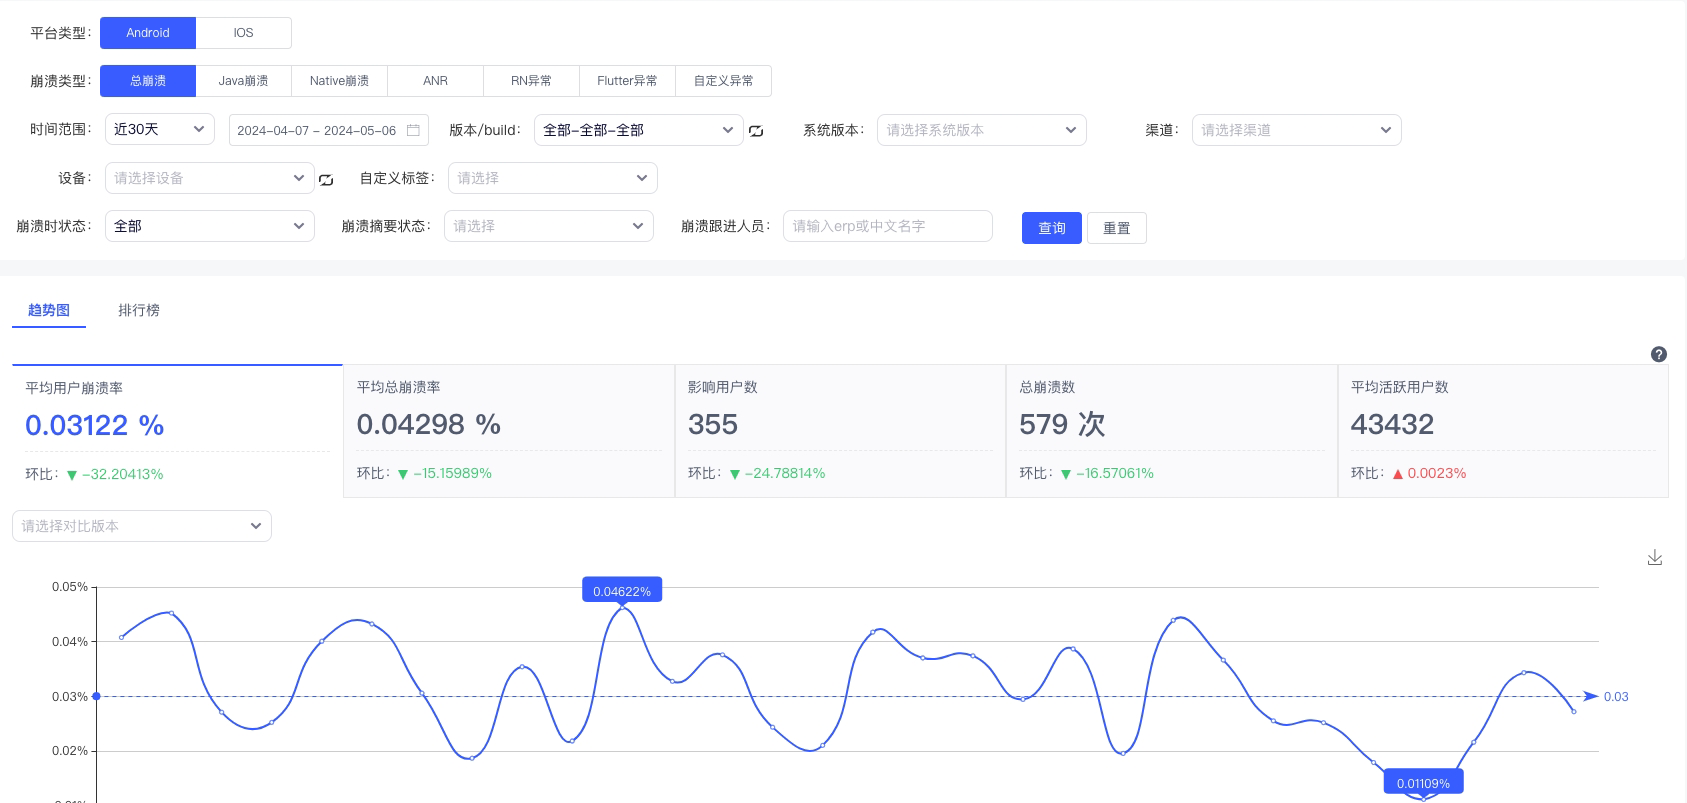
Task: Click the 0.02% y-axis label
Action: point(70,751)
